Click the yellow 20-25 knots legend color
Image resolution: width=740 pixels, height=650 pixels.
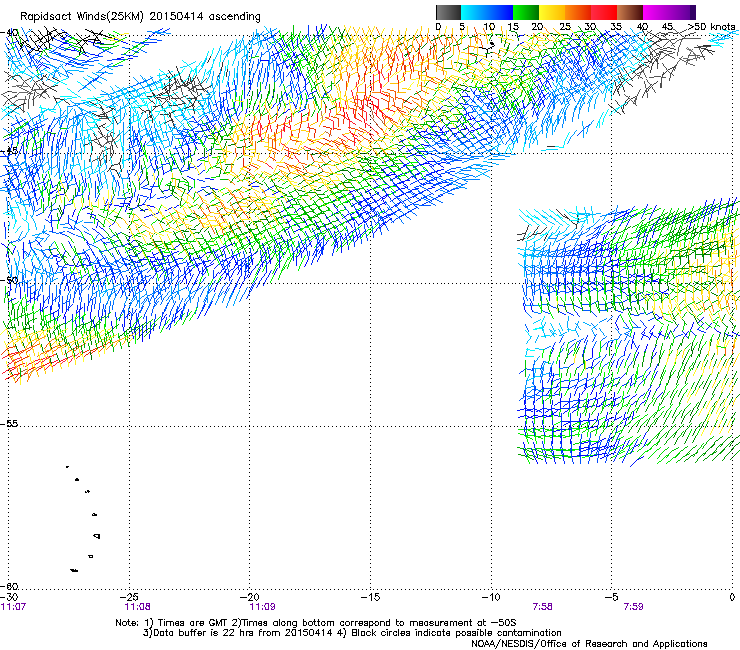(x=552, y=12)
